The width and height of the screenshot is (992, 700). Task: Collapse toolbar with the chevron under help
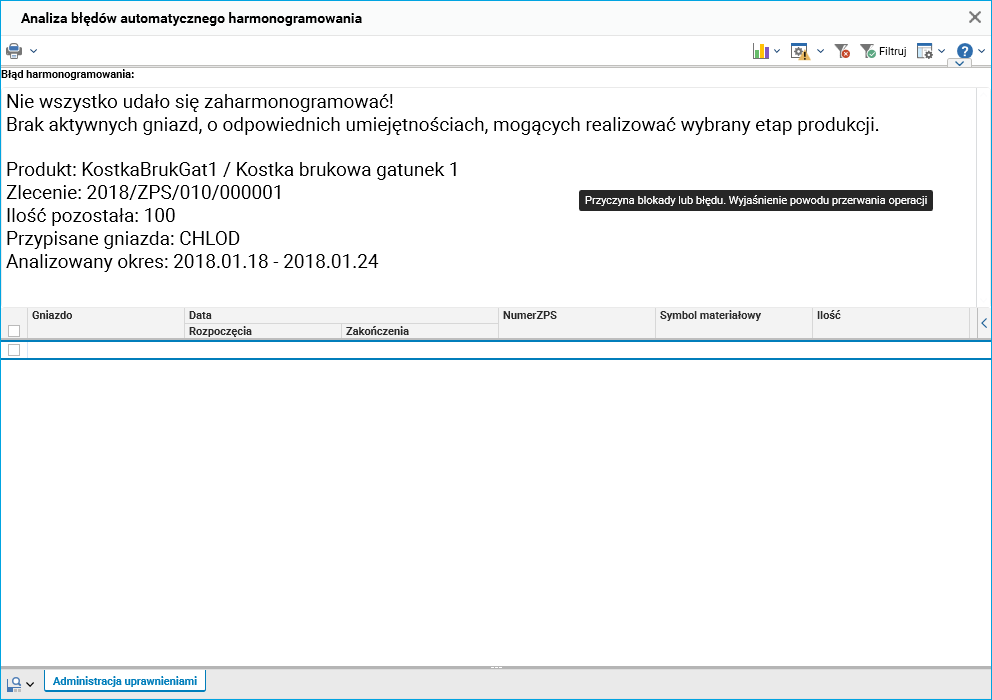960,63
